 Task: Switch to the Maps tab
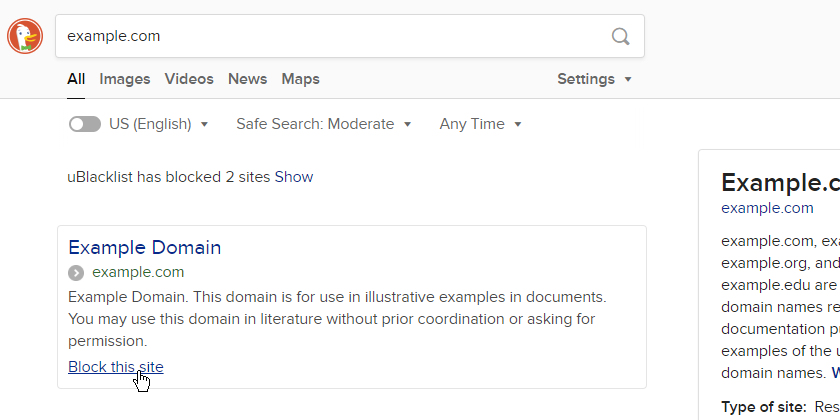click(x=301, y=79)
